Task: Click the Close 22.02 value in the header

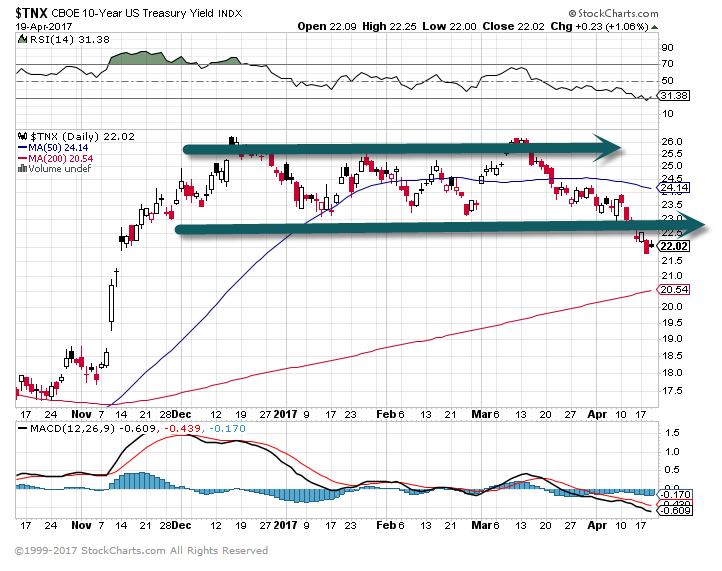Action: pyautogui.click(x=513, y=27)
